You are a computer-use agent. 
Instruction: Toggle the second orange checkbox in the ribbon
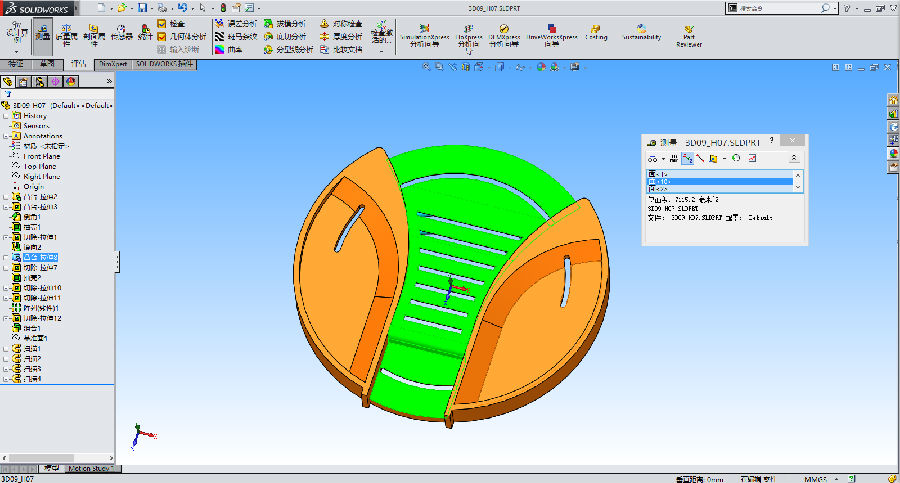pos(163,35)
